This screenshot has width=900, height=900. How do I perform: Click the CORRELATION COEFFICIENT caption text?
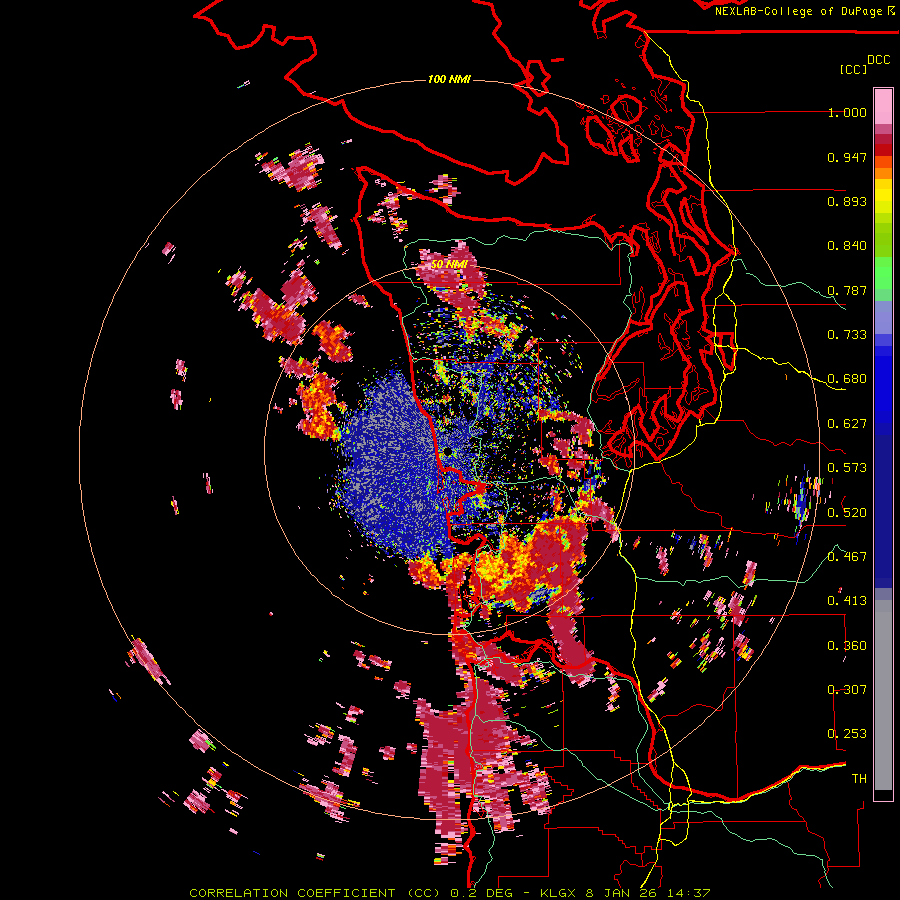coord(292,893)
